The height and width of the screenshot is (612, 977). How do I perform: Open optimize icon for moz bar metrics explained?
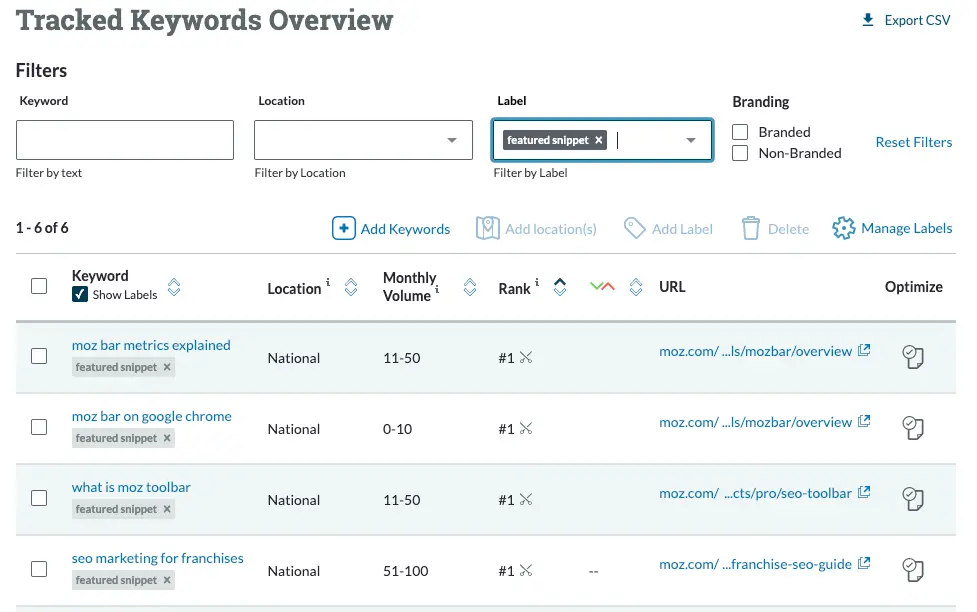[x=912, y=358]
